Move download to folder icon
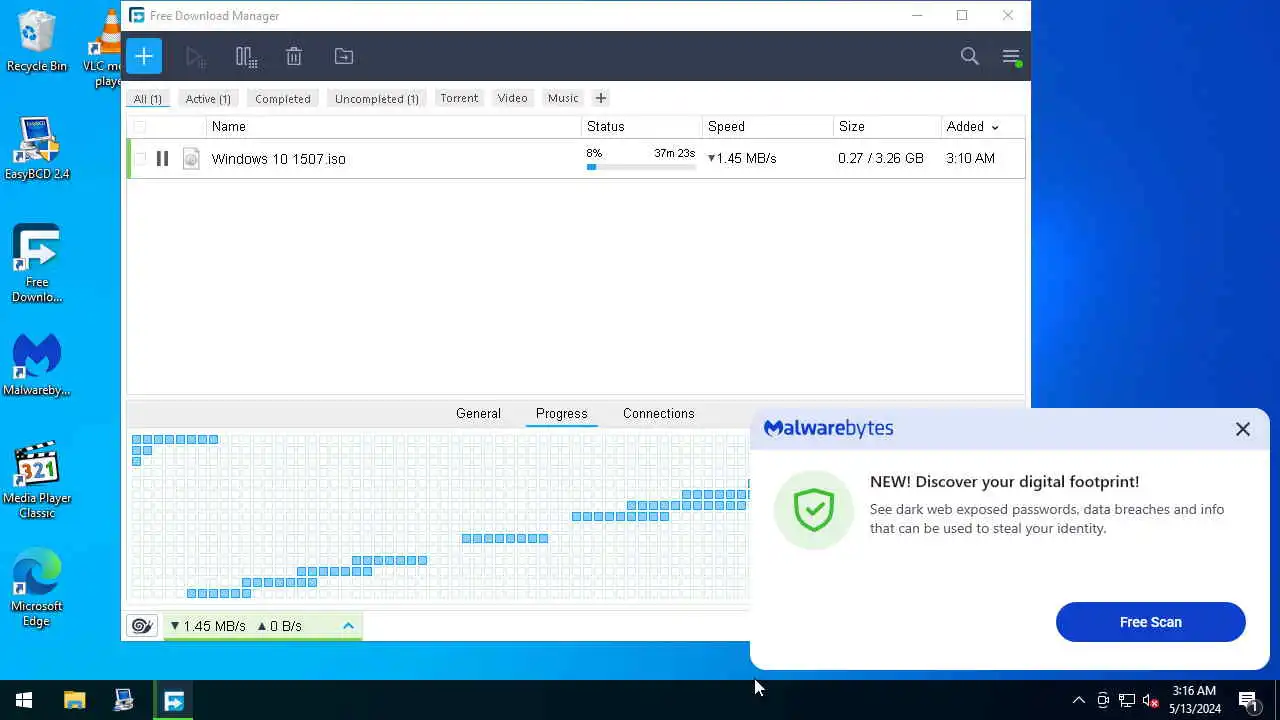Viewport: 1280px width, 720px height. [344, 57]
